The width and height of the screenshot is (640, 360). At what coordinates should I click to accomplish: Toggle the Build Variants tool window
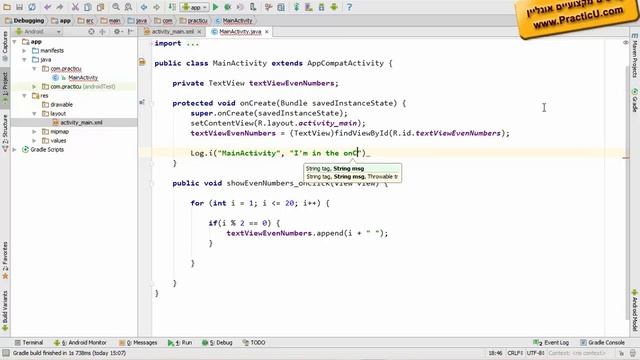coord(5,310)
